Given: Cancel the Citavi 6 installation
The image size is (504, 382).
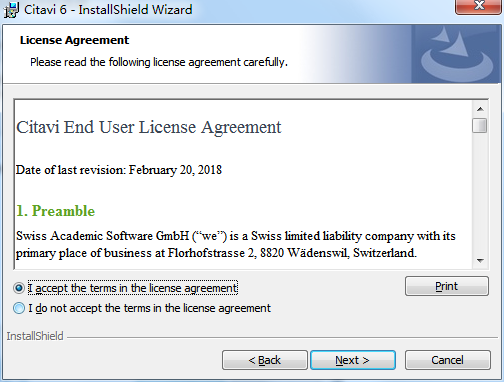Looking at the screenshot, I should [x=448, y=360].
